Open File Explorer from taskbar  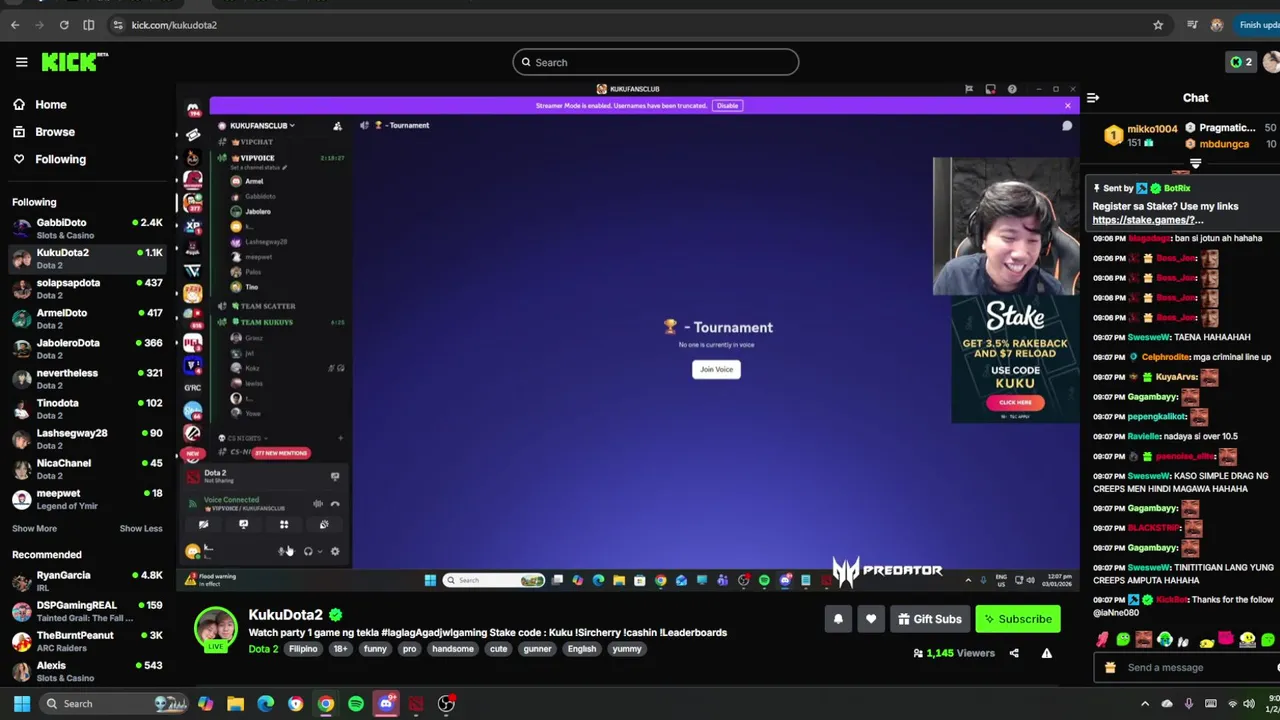pos(236,704)
